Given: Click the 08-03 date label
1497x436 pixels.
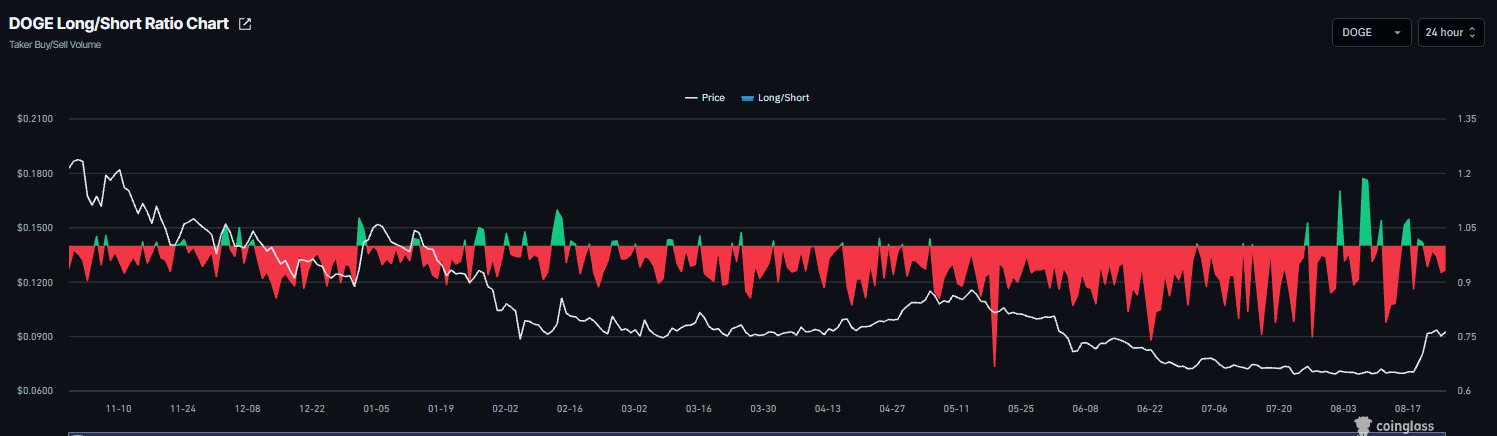Looking at the screenshot, I should [x=1344, y=409].
